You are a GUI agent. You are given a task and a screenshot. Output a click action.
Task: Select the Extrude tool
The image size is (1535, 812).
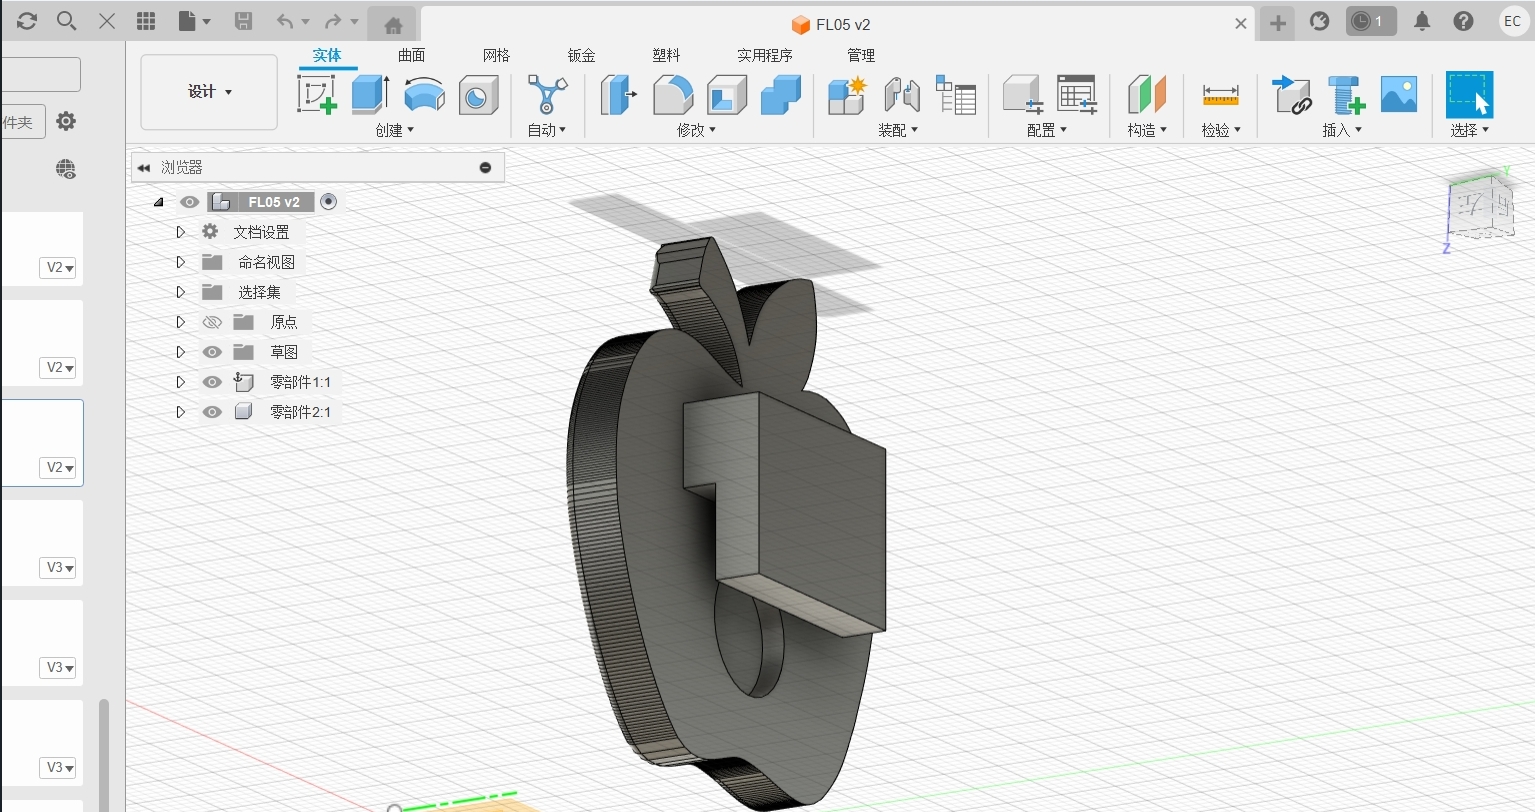coord(371,95)
